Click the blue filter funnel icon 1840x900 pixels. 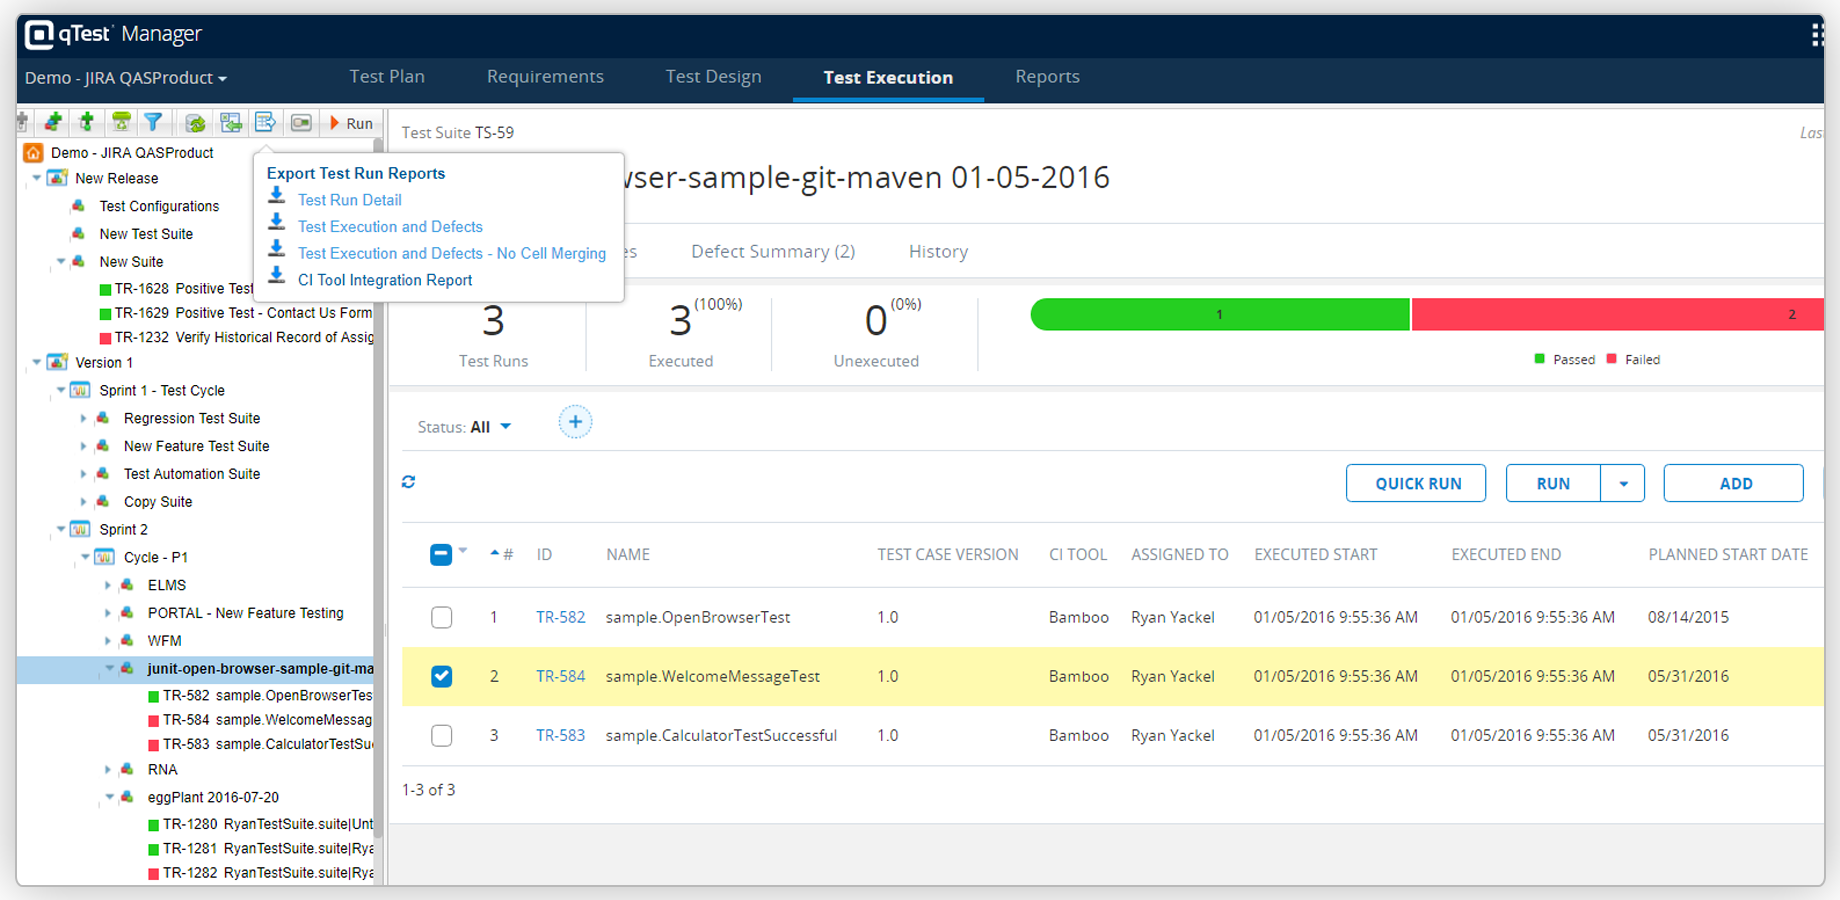point(153,123)
